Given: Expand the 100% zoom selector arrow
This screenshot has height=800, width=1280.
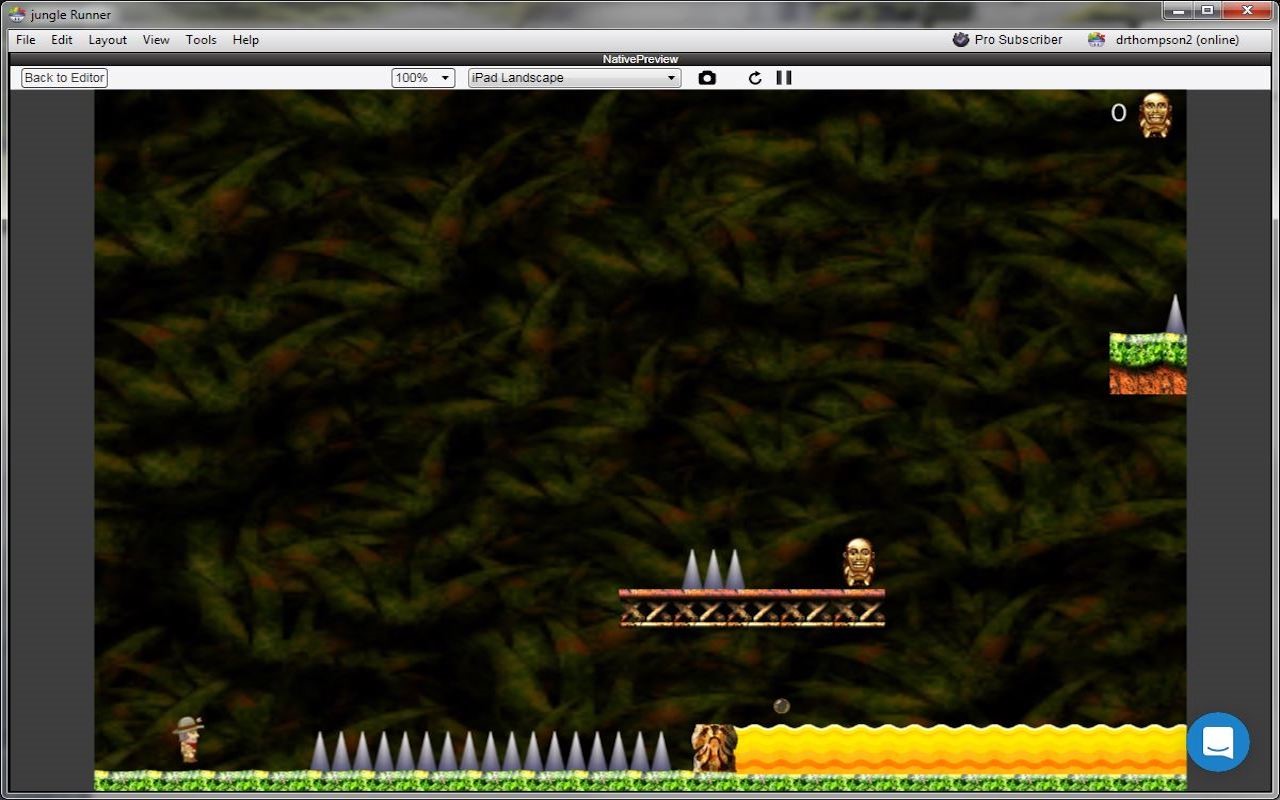Looking at the screenshot, I should pos(446,77).
